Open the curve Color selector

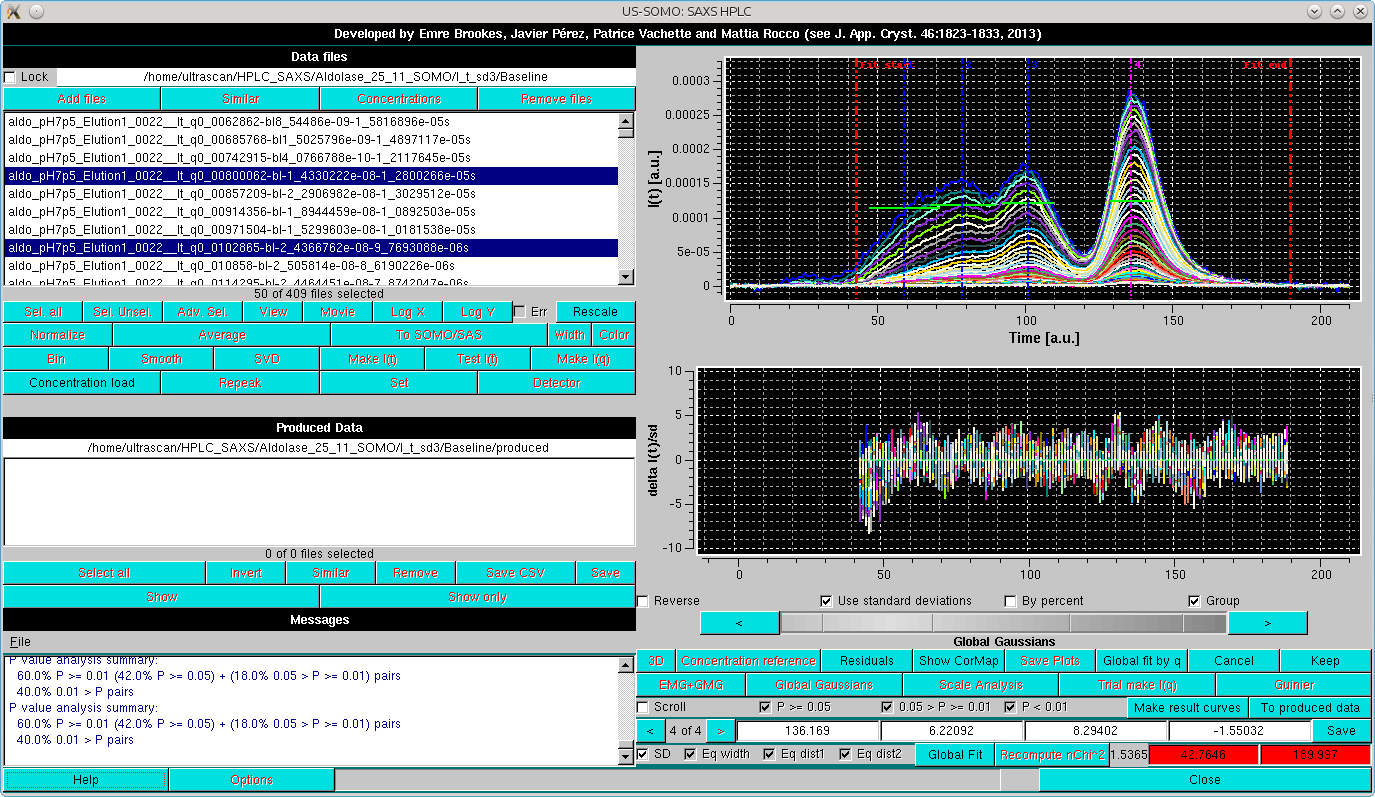613,335
